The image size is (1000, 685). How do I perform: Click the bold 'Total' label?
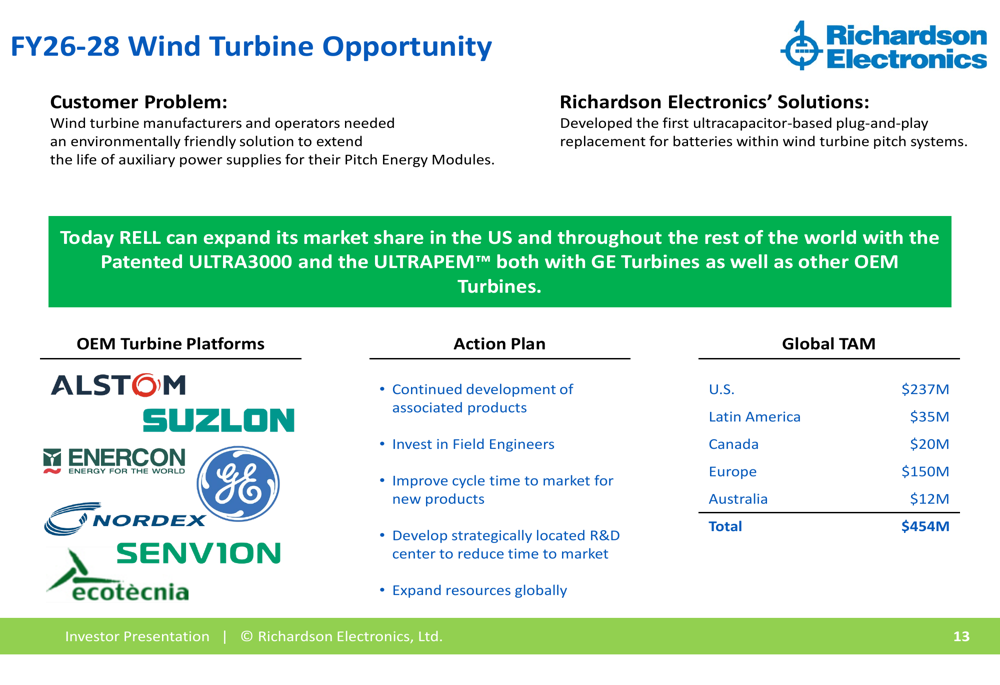tap(725, 526)
